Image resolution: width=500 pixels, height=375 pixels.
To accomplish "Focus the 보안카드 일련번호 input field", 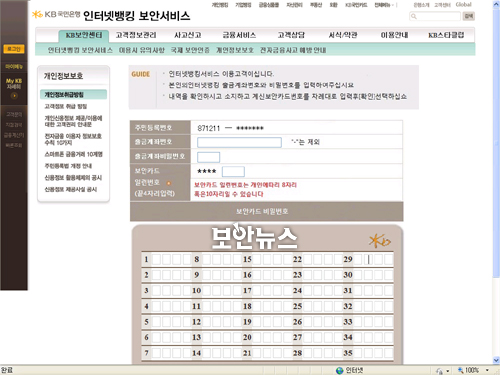I will click(x=233, y=172).
